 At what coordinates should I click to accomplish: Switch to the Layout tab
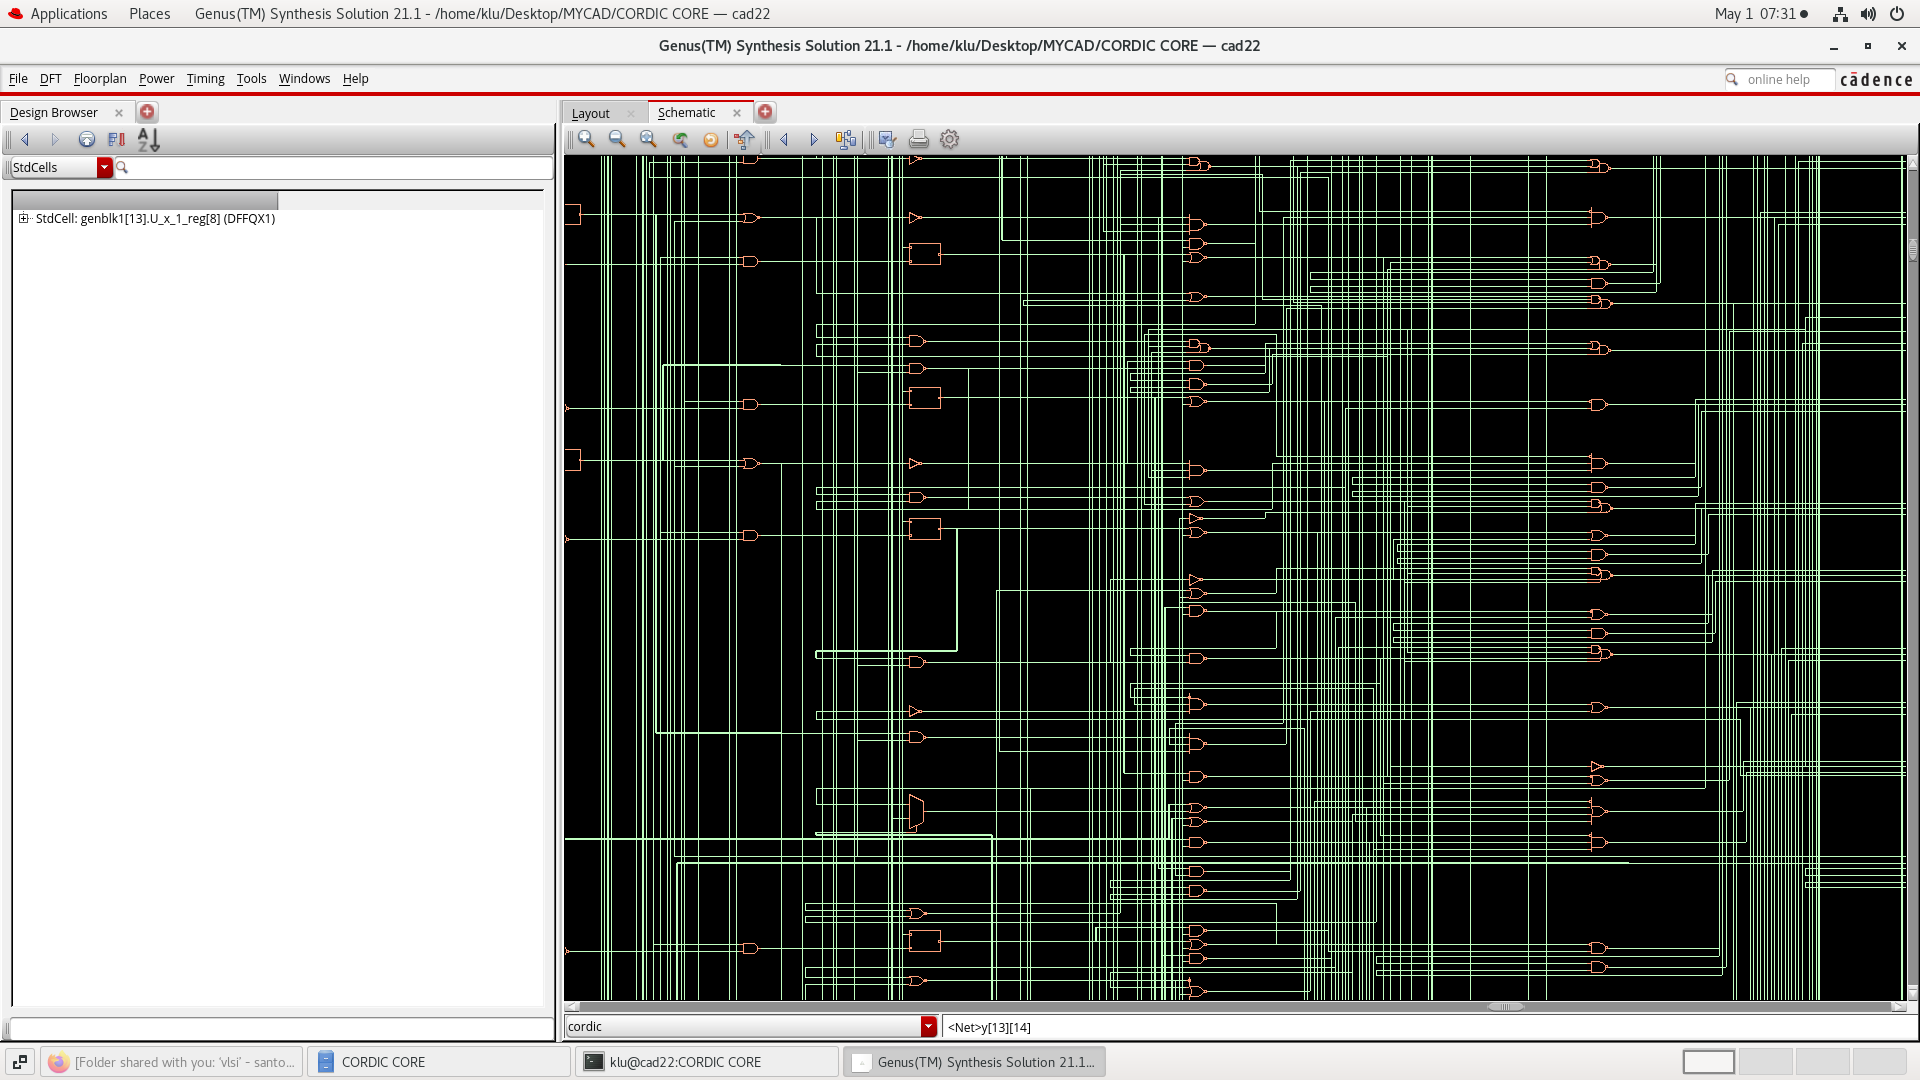[591, 113]
